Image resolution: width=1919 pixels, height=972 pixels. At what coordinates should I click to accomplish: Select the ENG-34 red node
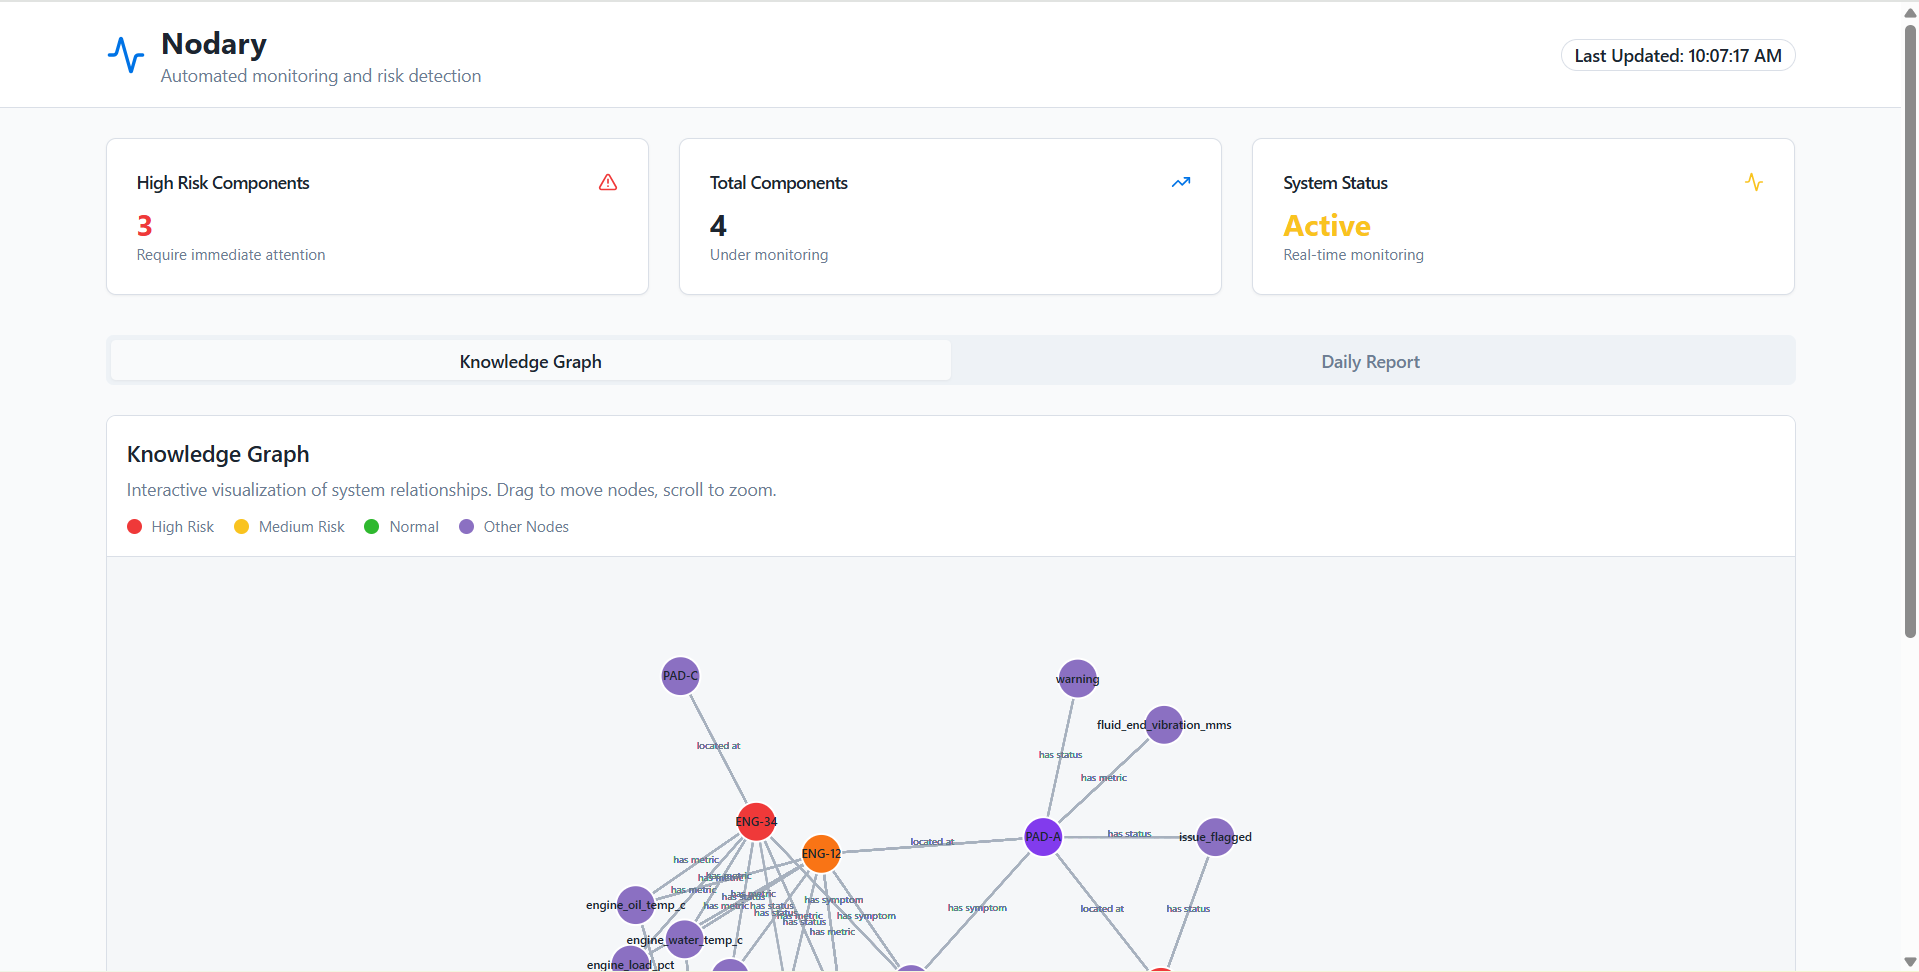click(x=756, y=822)
